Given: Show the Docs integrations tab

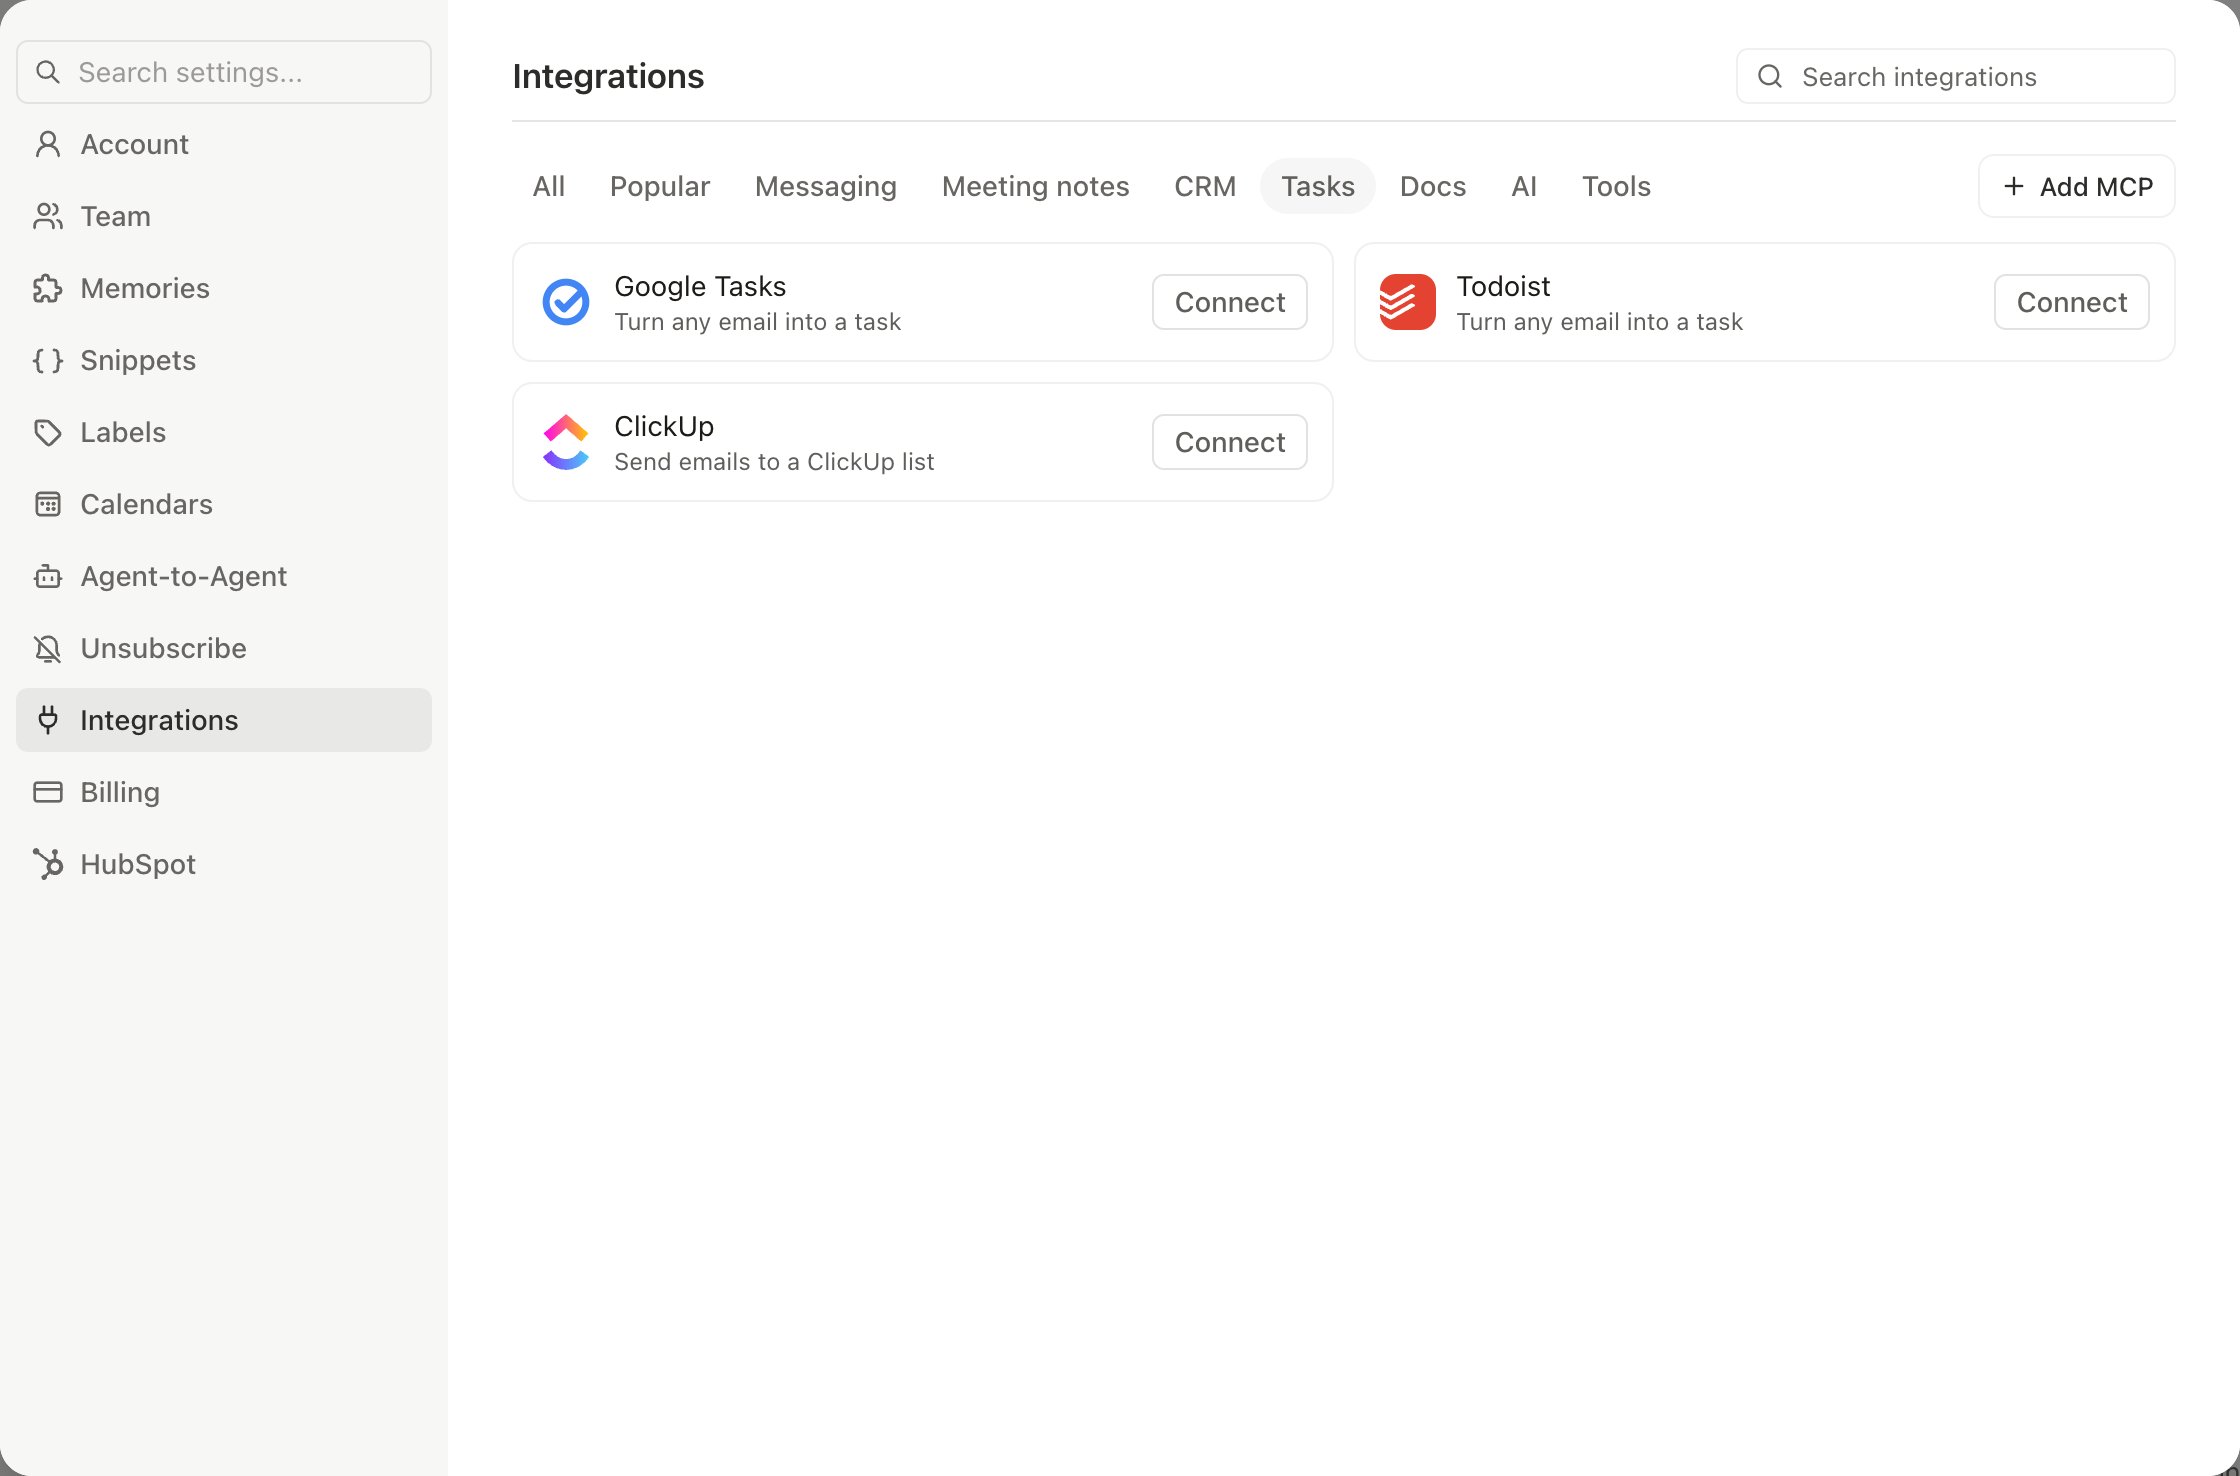Looking at the screenshot, I should 1433,186.
